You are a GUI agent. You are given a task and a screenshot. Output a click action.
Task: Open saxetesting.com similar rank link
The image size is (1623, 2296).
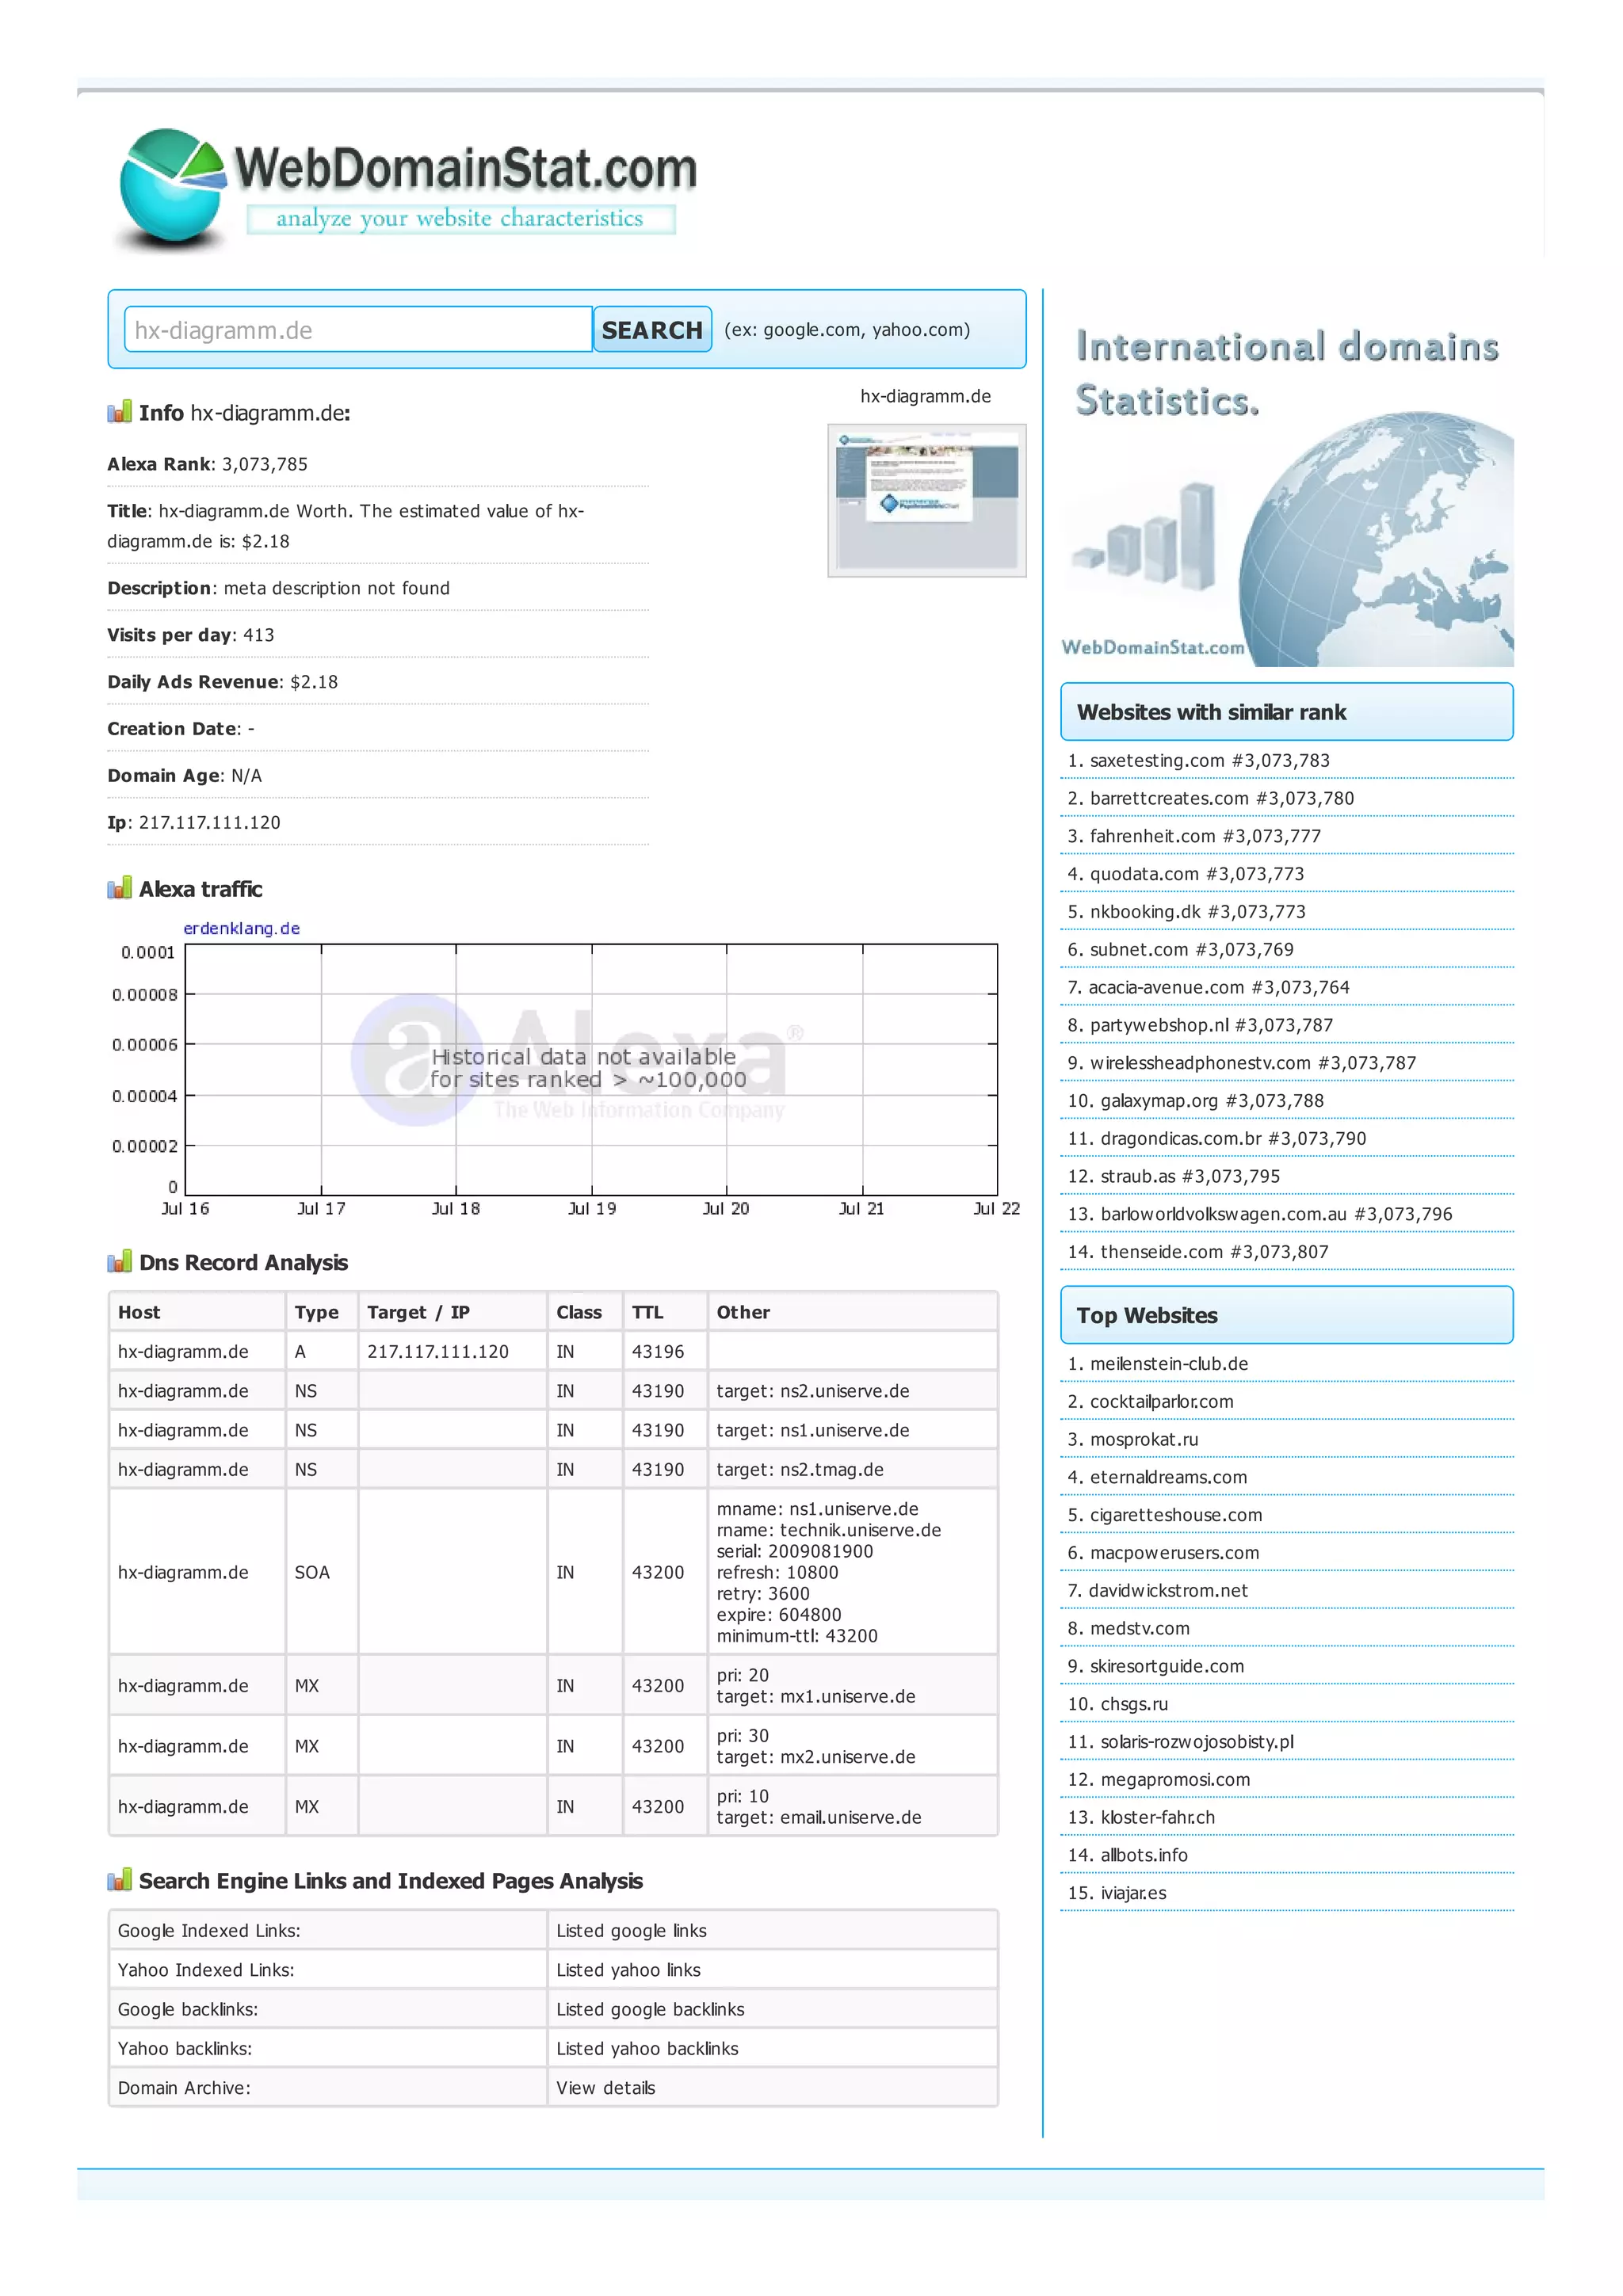point(1156,760)
